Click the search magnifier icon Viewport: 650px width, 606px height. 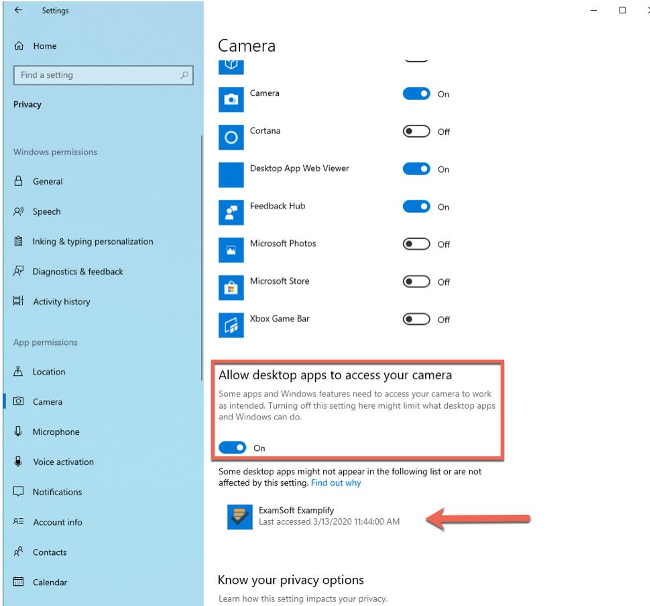(184, 75)
